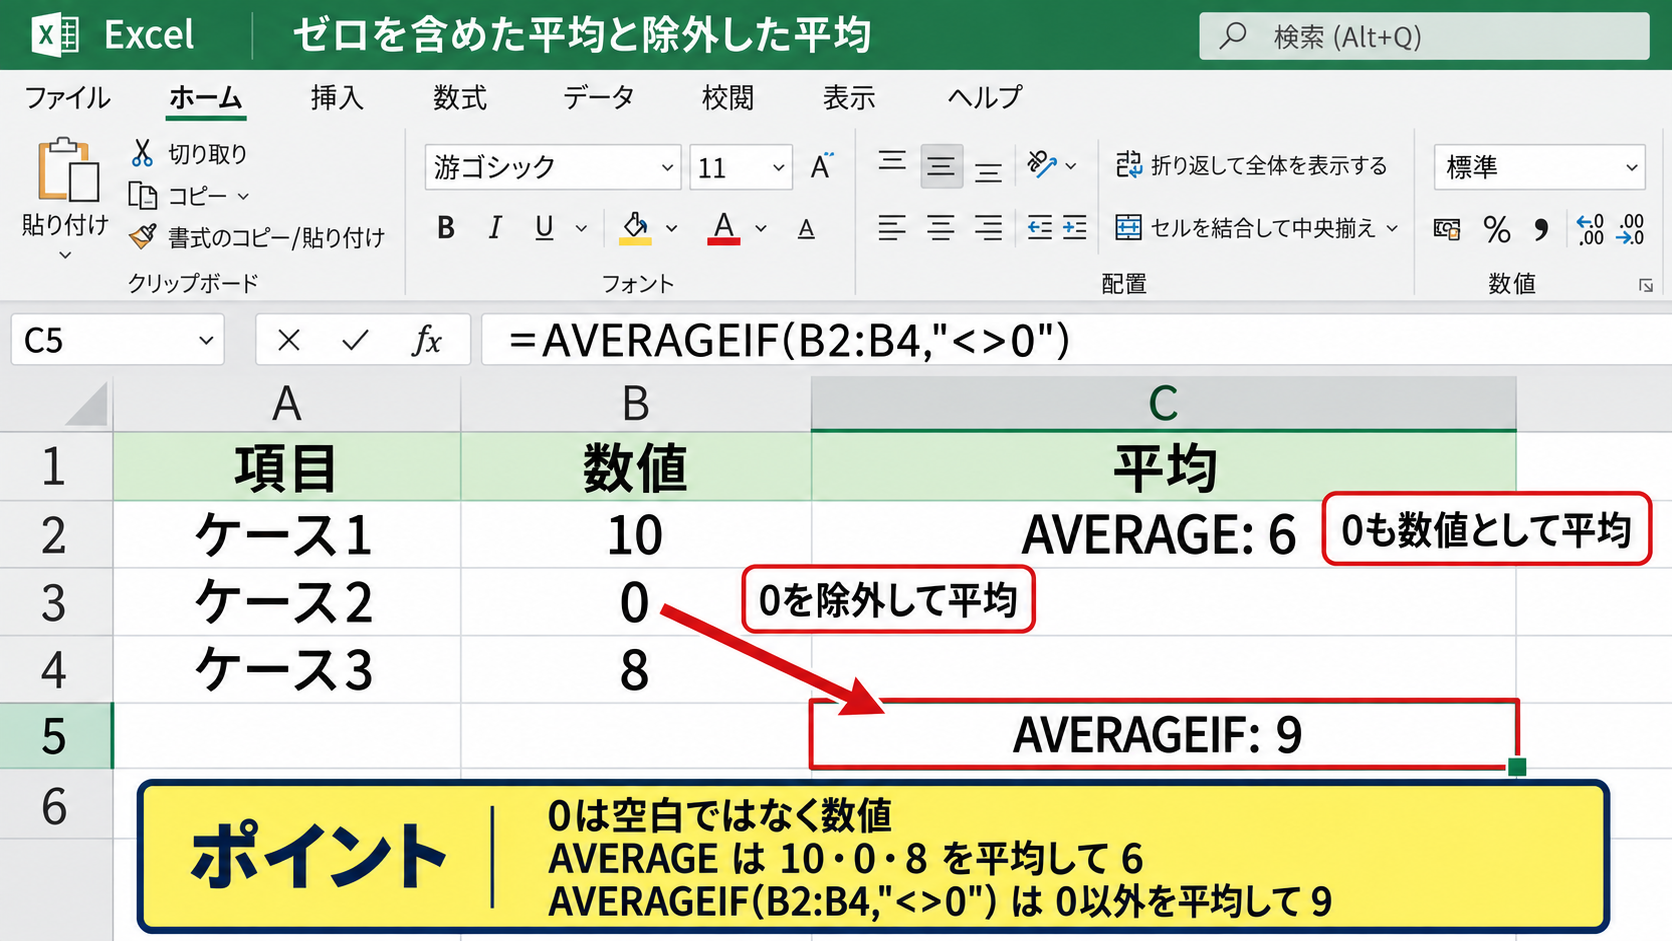Increase decimal places icon

coord(1590,229)
